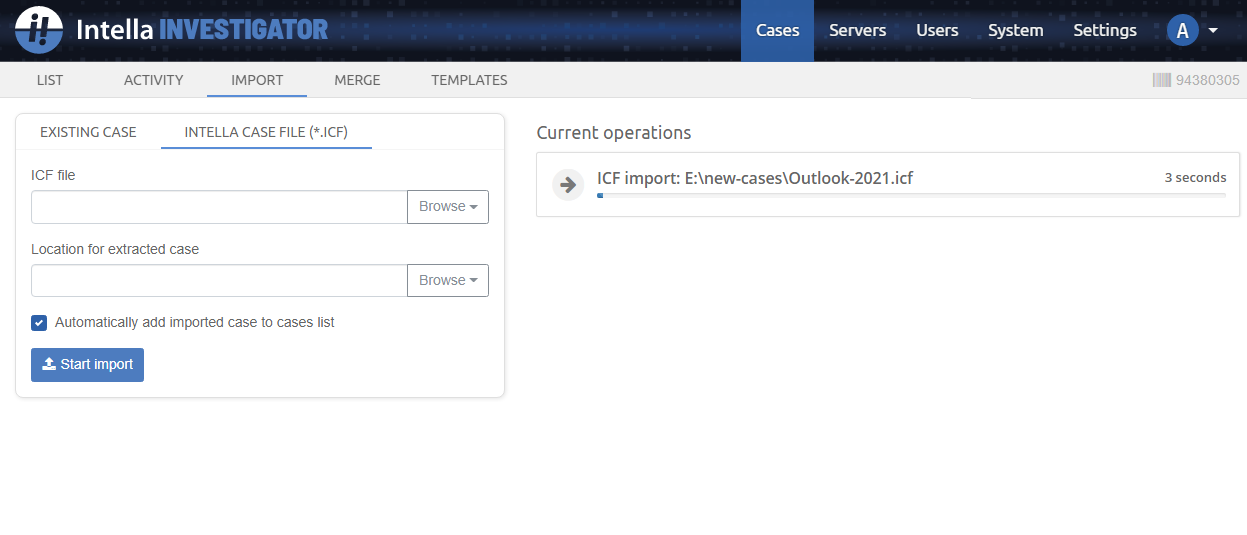The height and width of the screenshot is (535, 1247).
Task: Click into the ICF file text field
Action: (219, 207)
